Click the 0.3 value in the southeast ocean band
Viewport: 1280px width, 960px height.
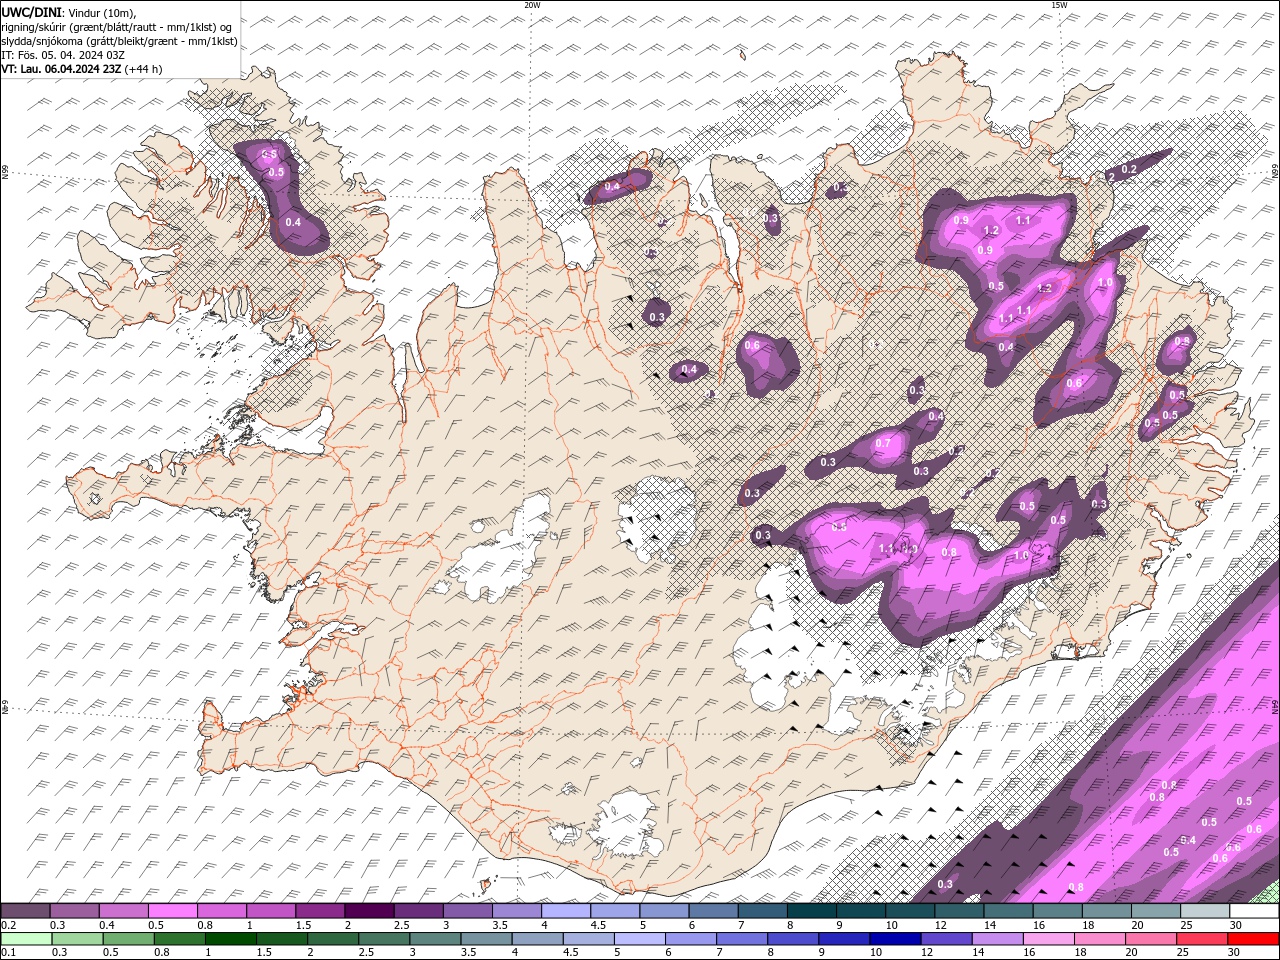945,884
